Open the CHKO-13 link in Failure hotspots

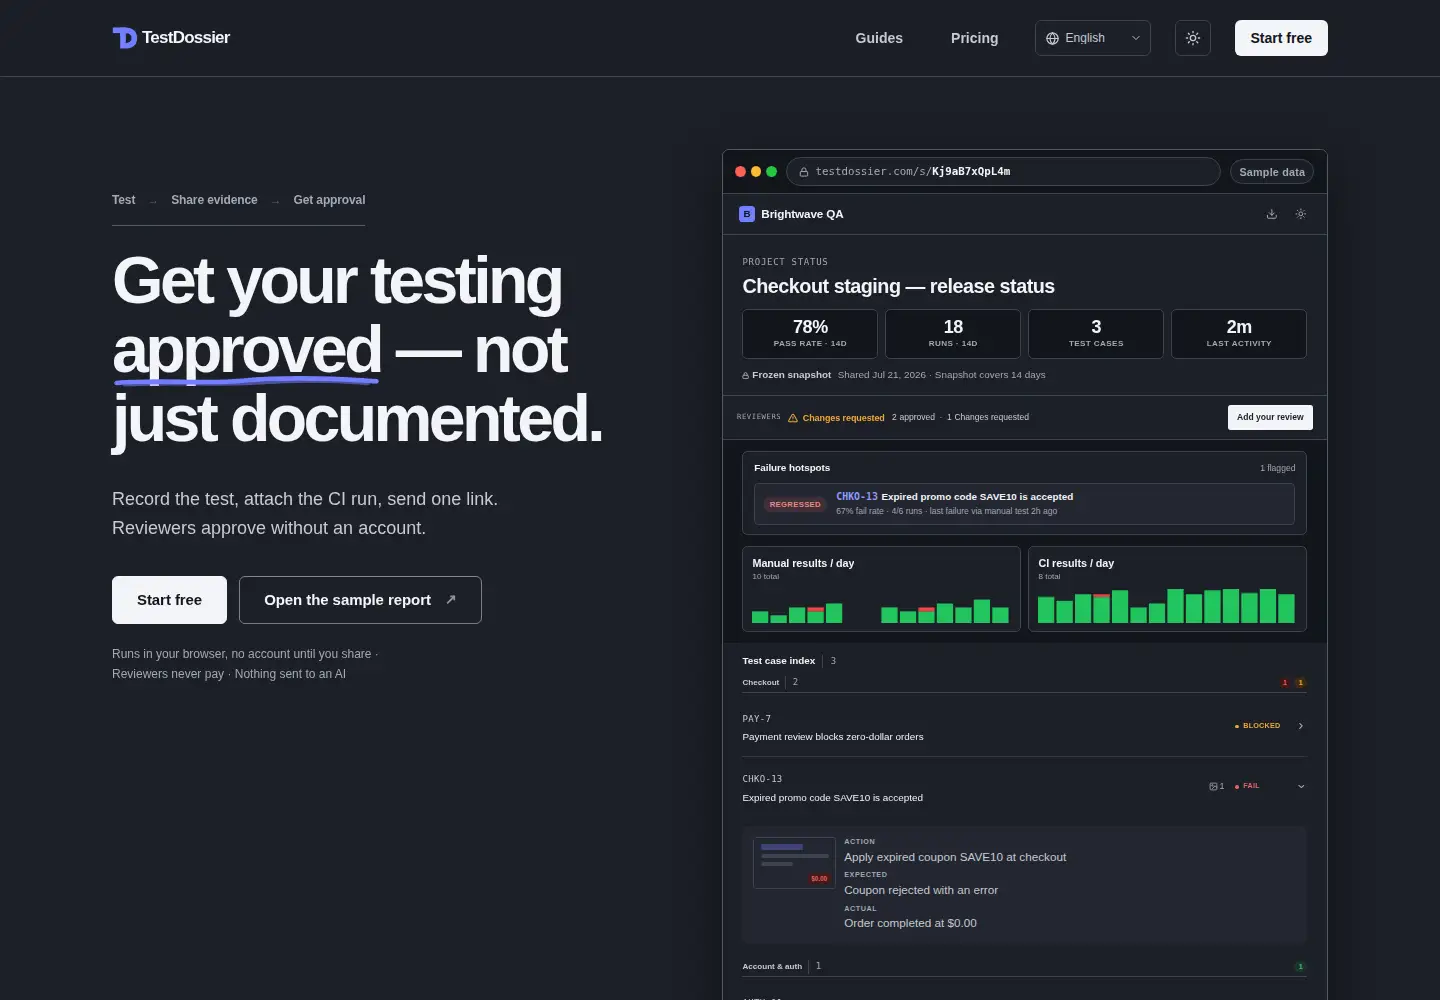[857, 496]
